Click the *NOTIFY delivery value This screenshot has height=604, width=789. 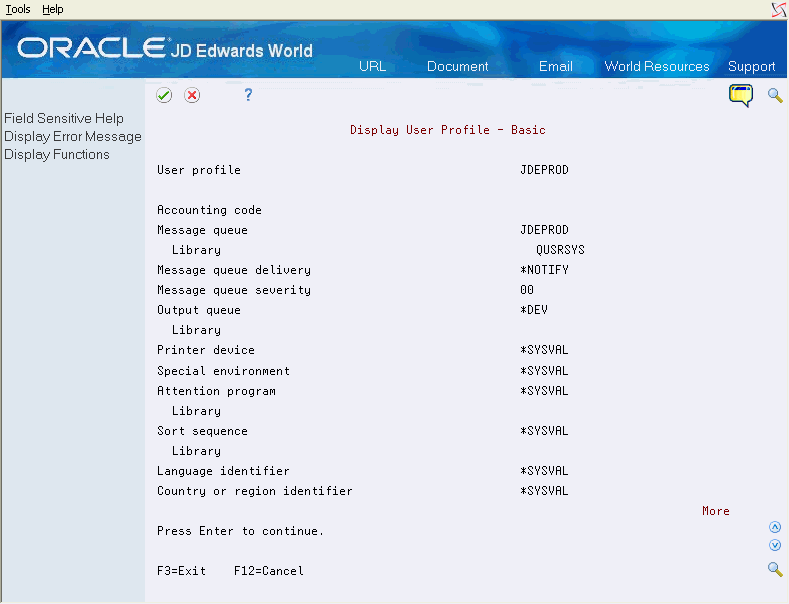click(544, 270)
